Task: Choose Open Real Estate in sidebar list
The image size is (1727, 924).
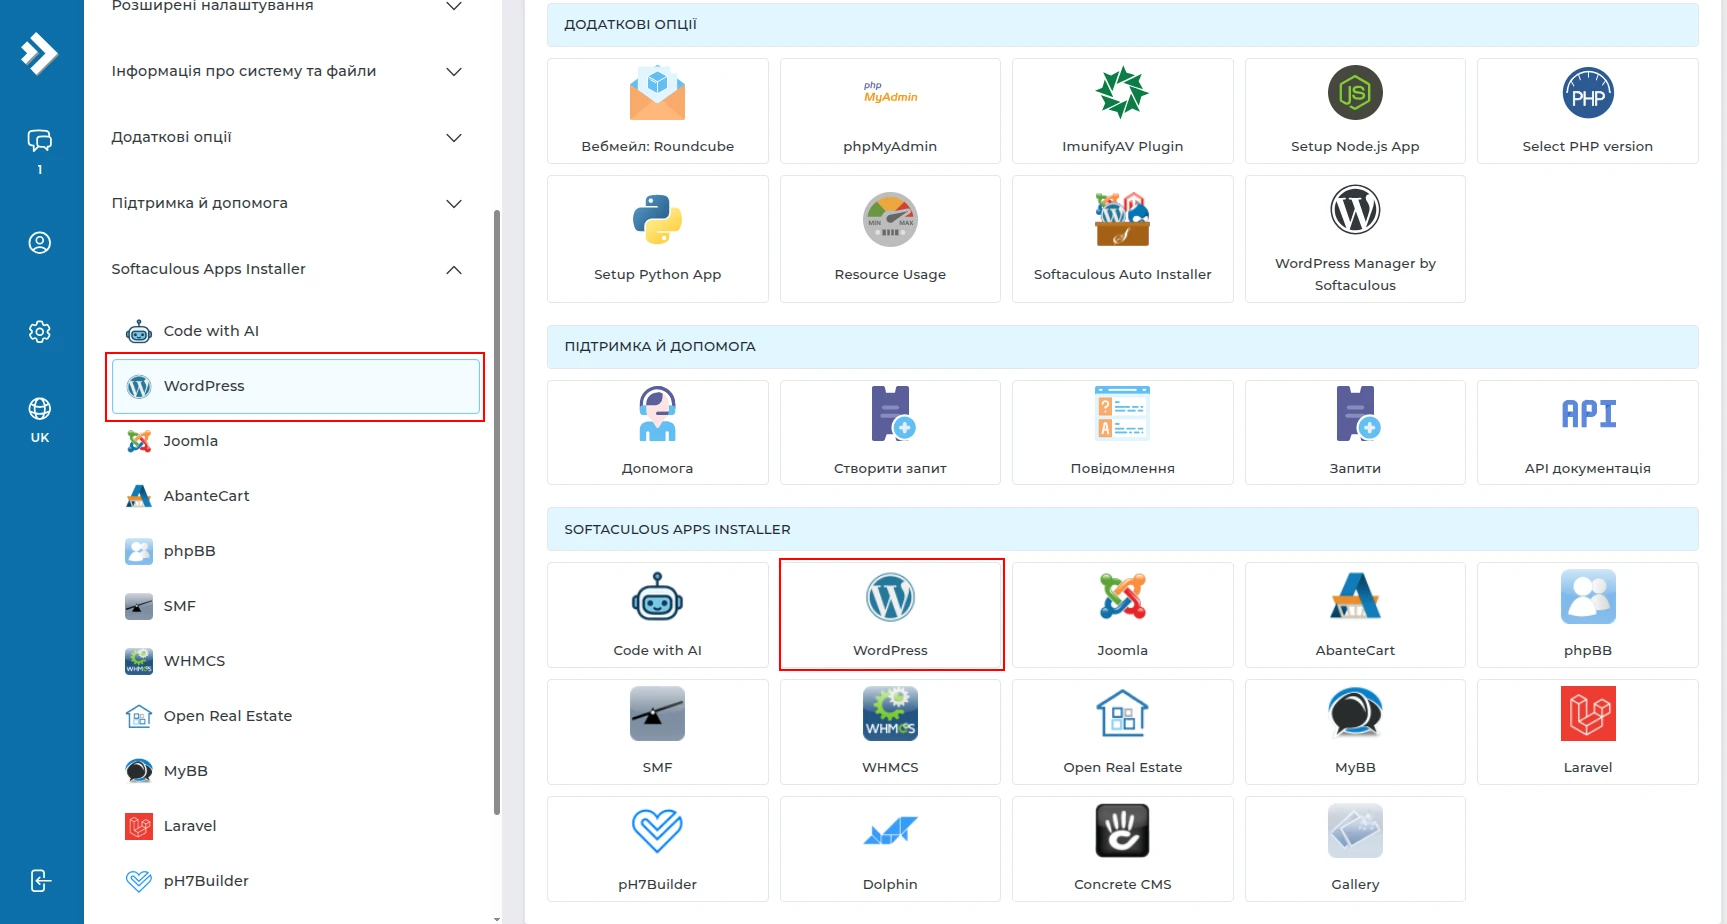Action: coord(296,716)
